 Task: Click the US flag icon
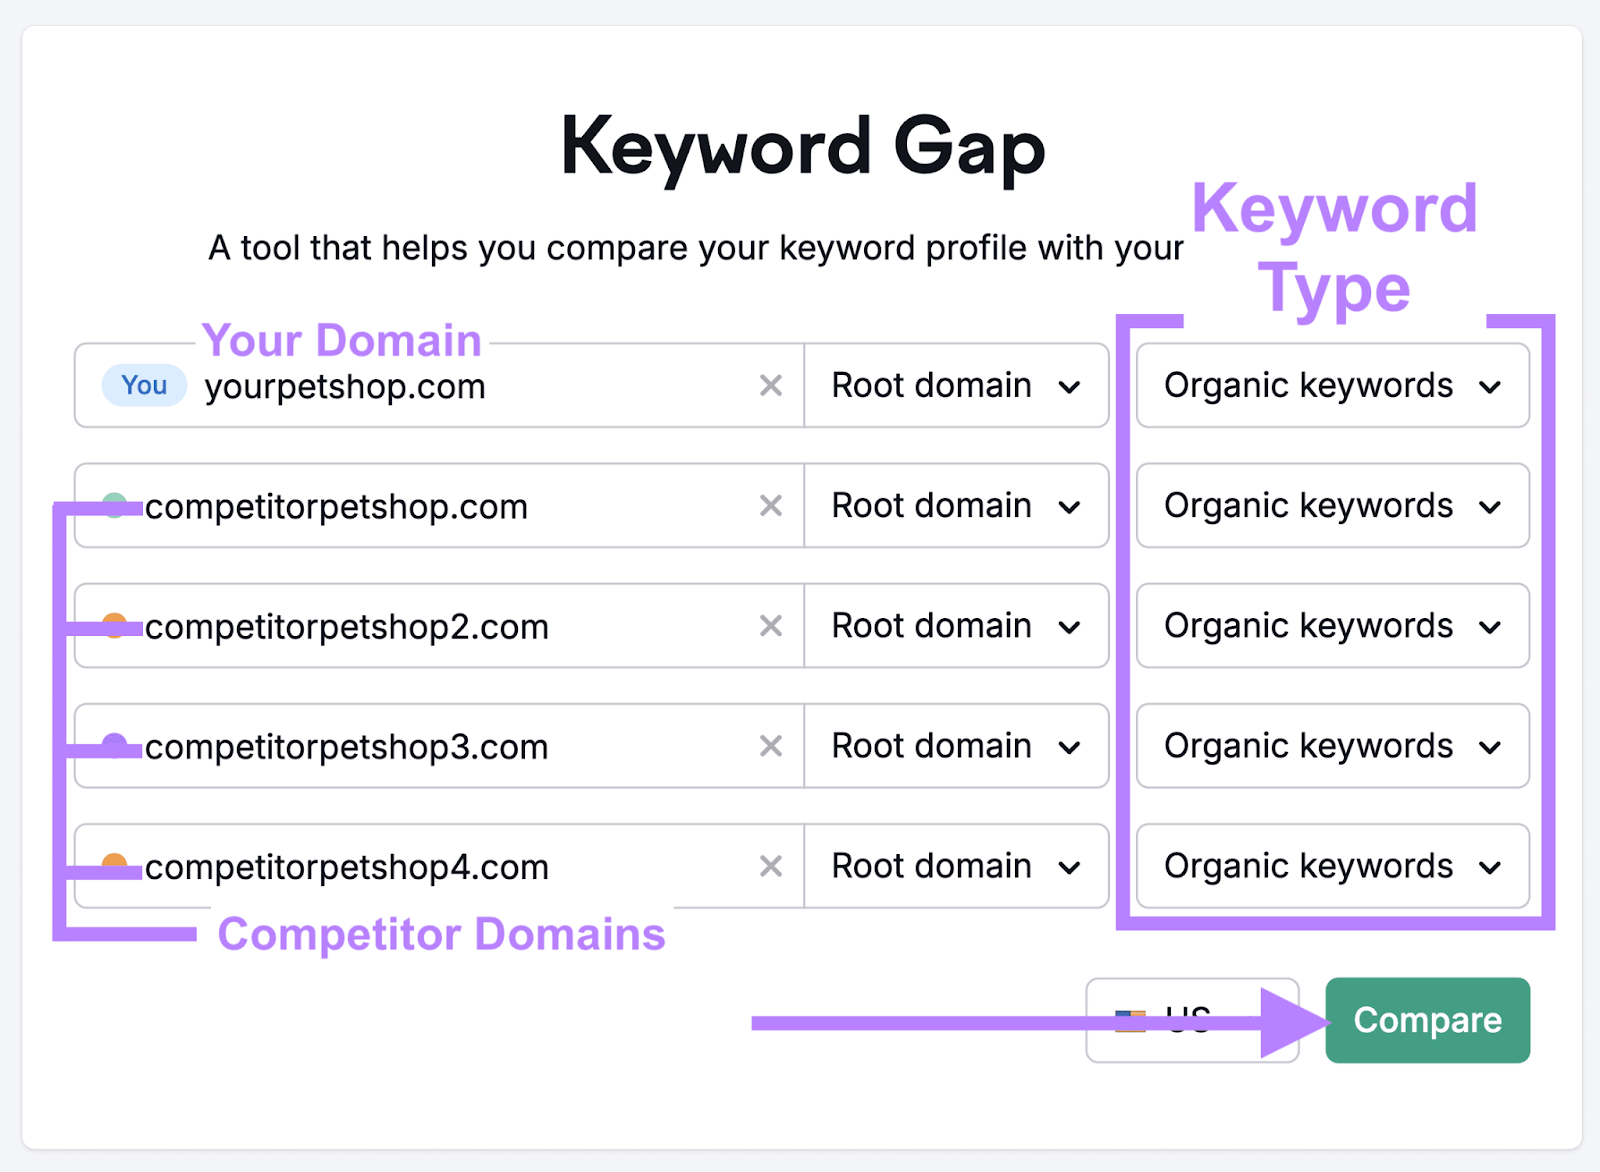(x=1131, y=1019)
